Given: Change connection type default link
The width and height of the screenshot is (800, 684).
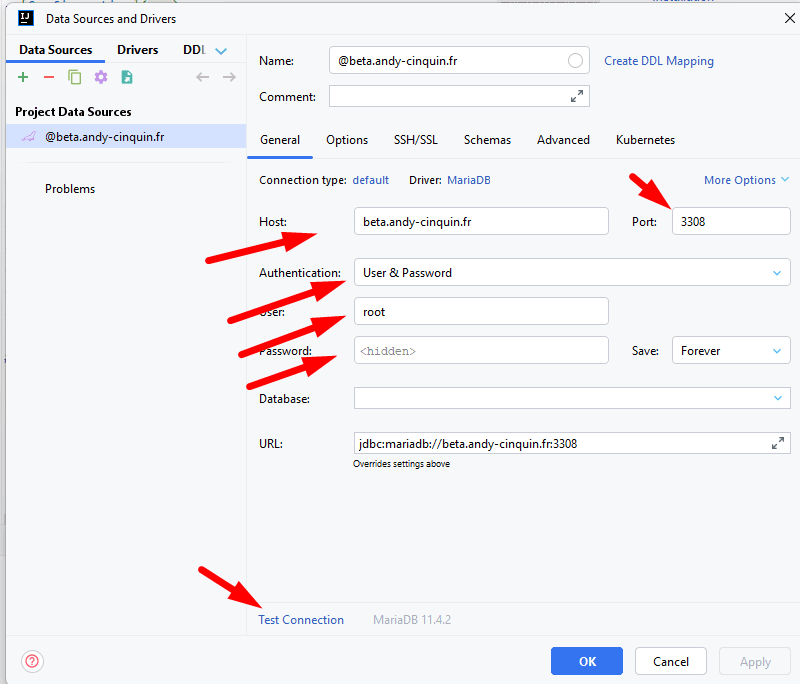Looking at the screenshot, I should point(370,180).
